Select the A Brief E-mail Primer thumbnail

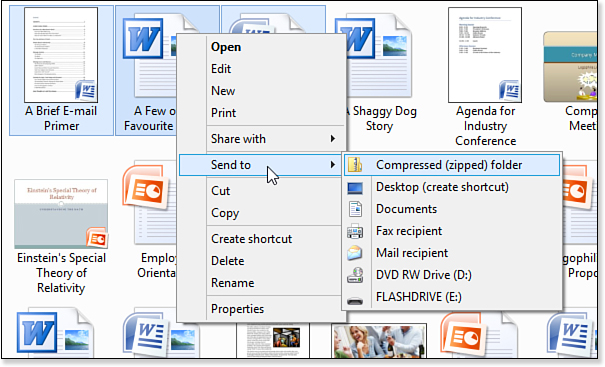(61, 55)
